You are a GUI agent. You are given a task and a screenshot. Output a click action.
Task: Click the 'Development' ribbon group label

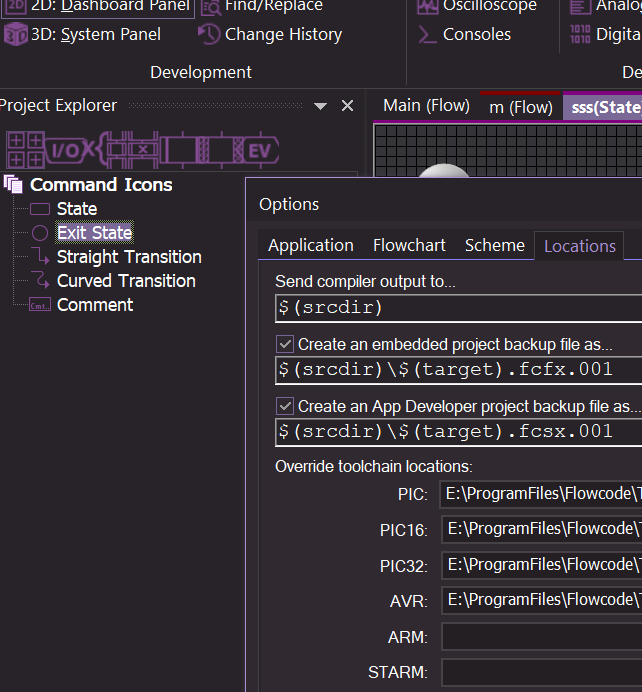click(201, 72)
